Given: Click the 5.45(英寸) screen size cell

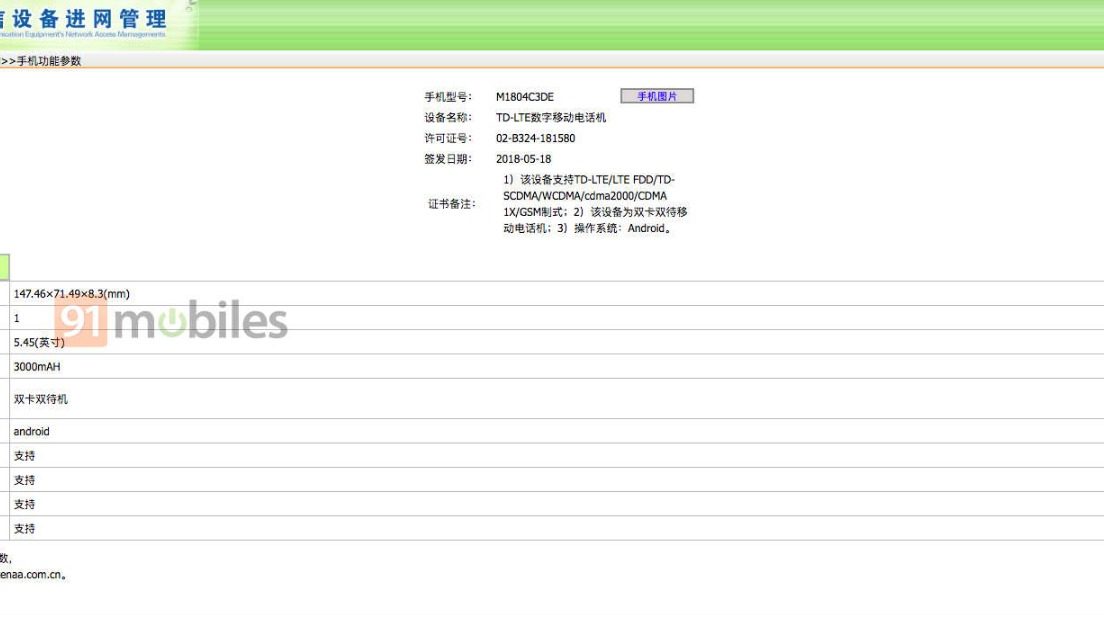Looking at the screenshot, I should point(39,342).
